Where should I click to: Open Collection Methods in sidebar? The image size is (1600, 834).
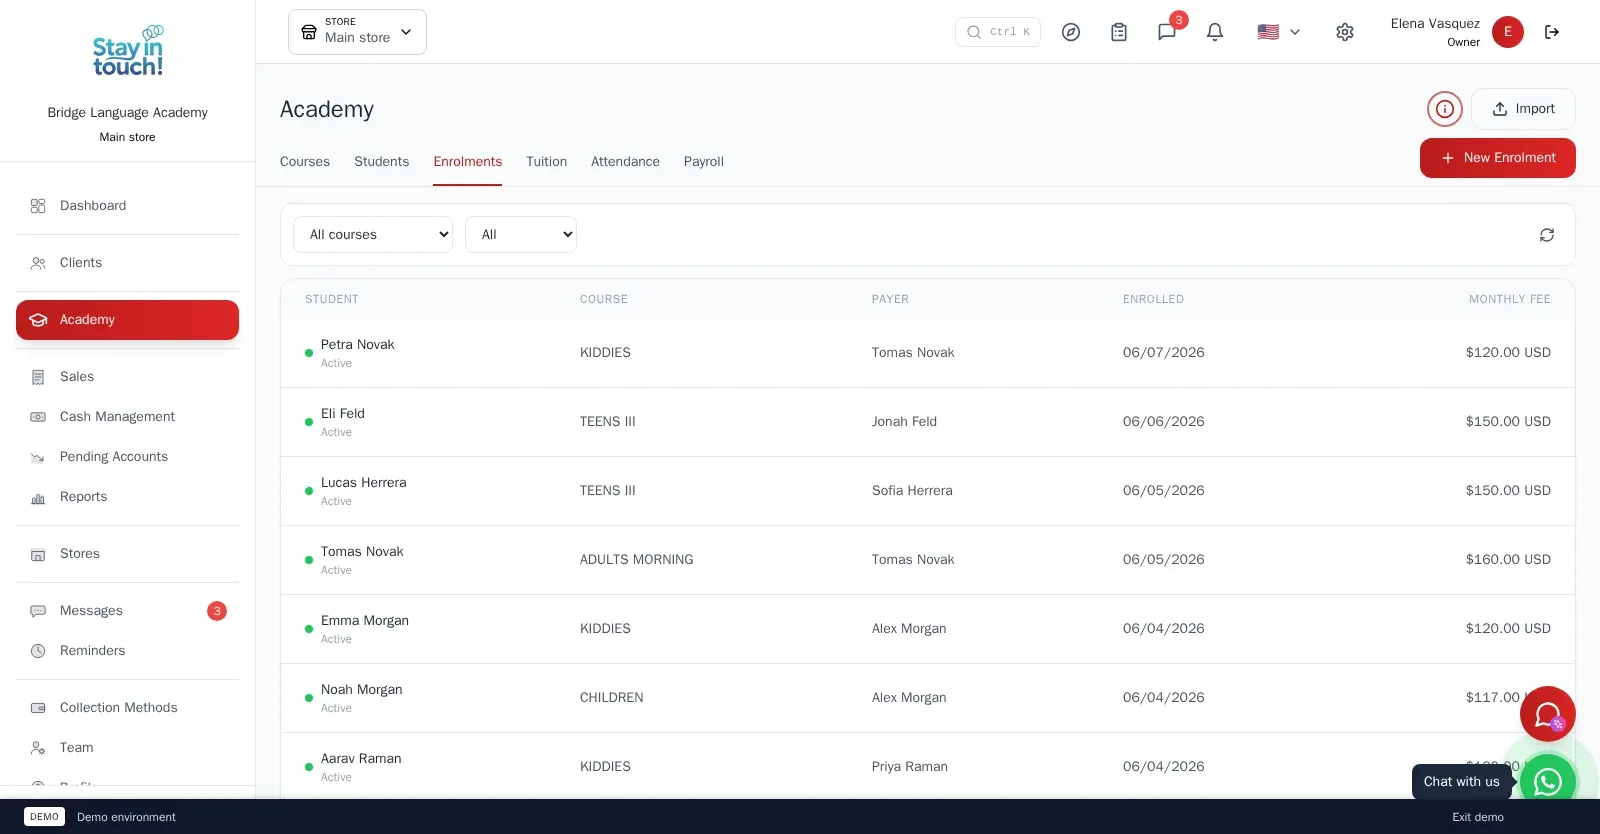pyautogui.click(x=128, y=708)
